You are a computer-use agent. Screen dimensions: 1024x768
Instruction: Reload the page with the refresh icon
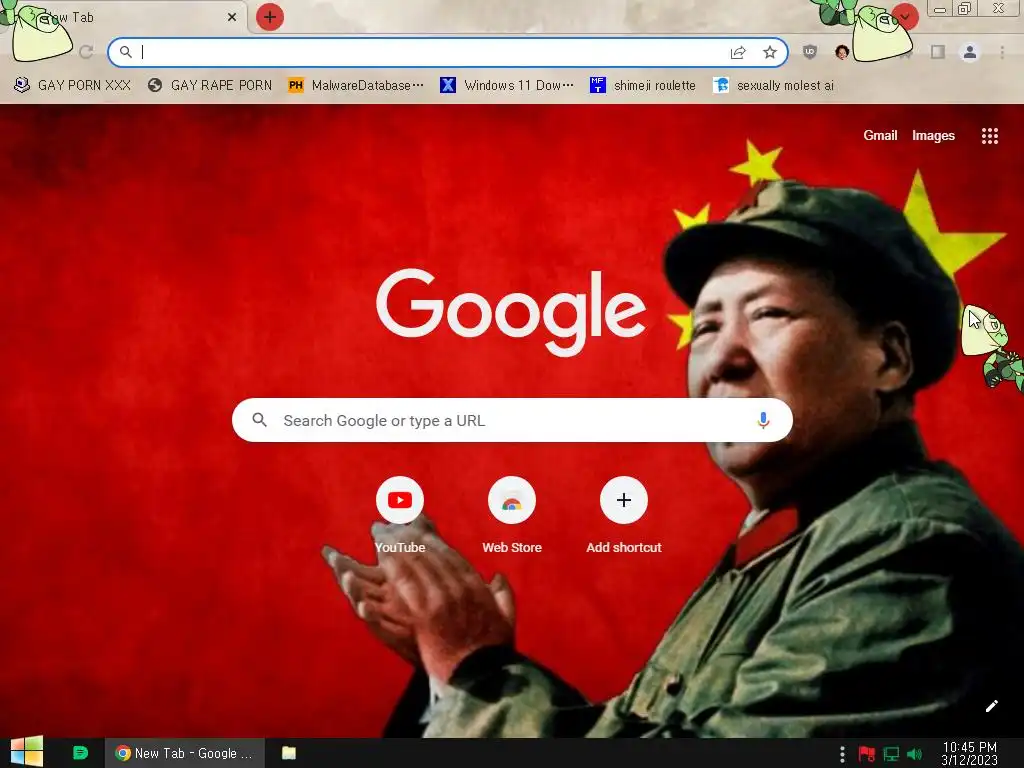click(86, 52)
